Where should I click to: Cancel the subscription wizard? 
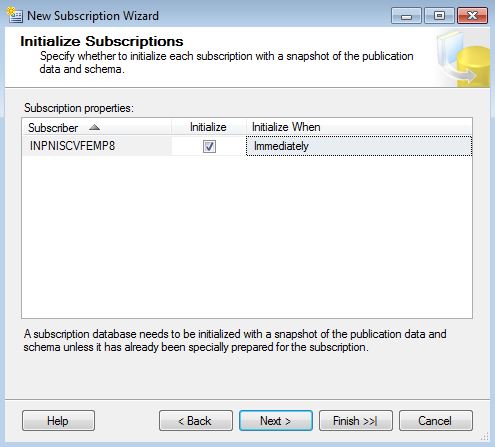(436, 421)
